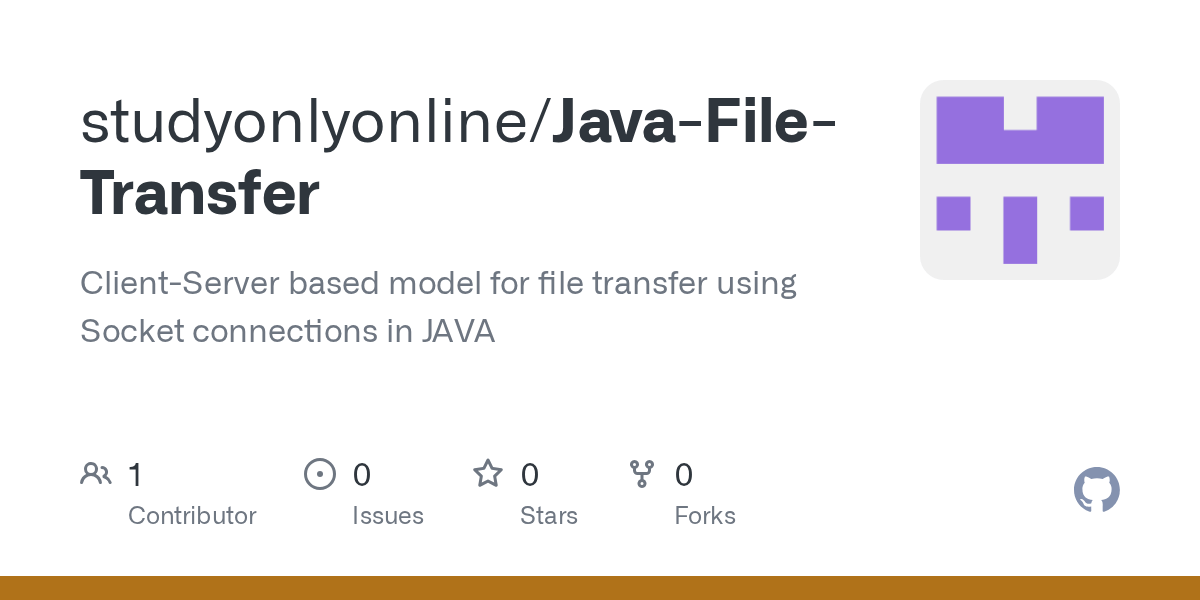Select the zero above Forks
The height and width of the screenshot is (600, 1200).
(684, 475)
